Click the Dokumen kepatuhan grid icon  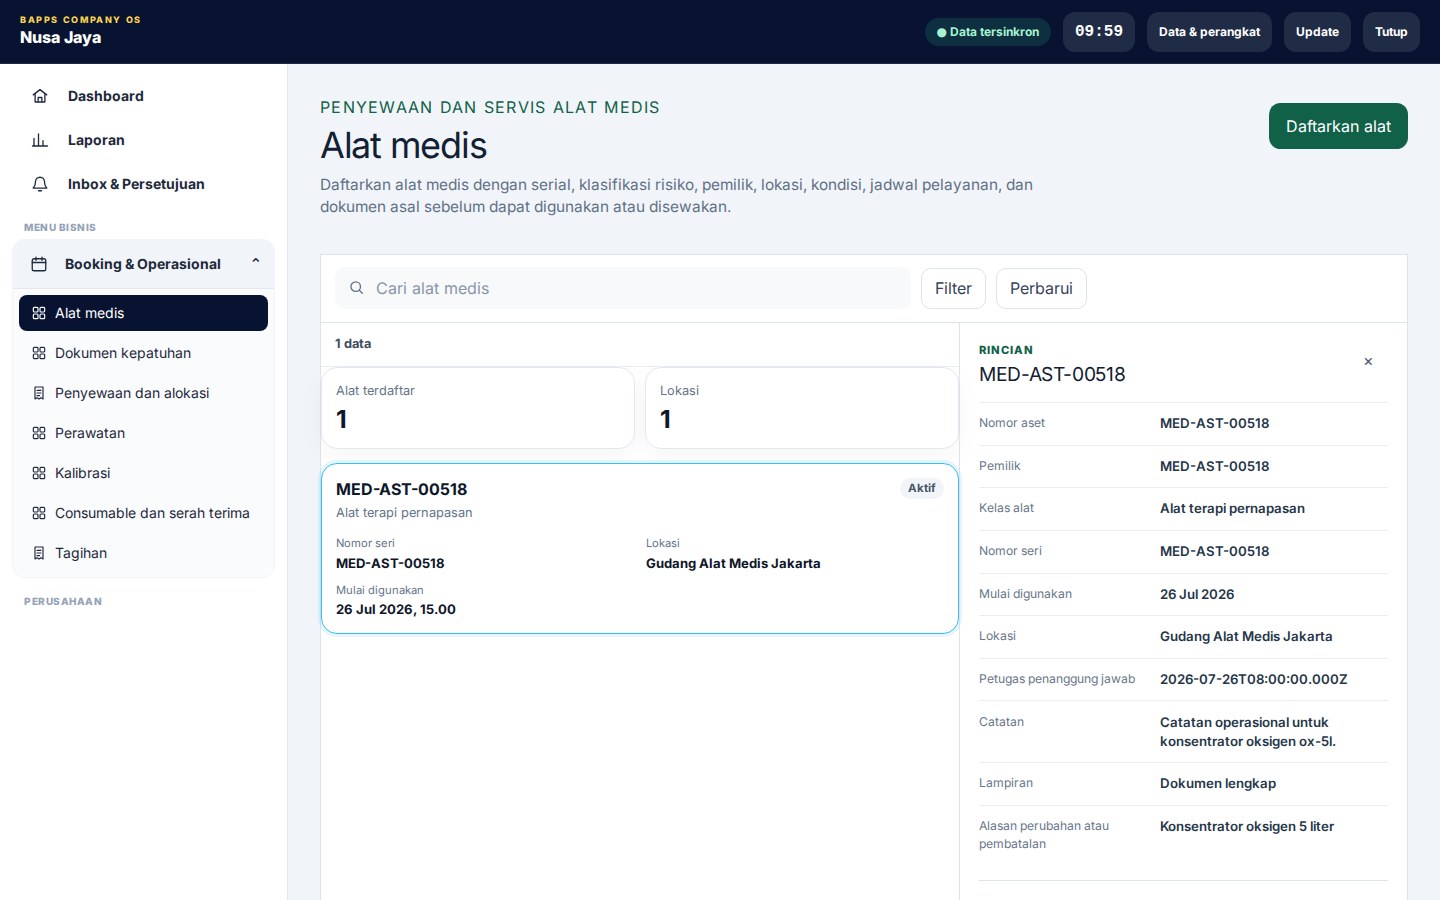(x=39, y=353)
